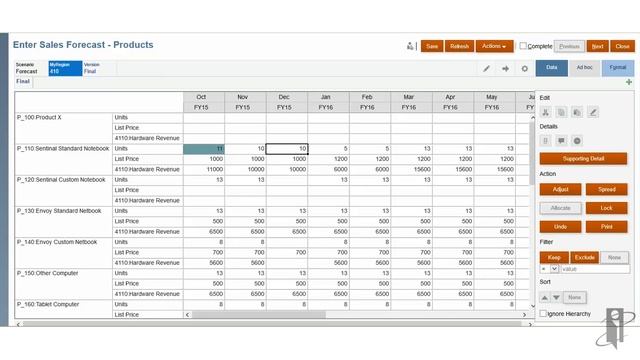Viewport: 640px width, 360px height.
Task: Click the Undo action button
Action: click(560, 227)
